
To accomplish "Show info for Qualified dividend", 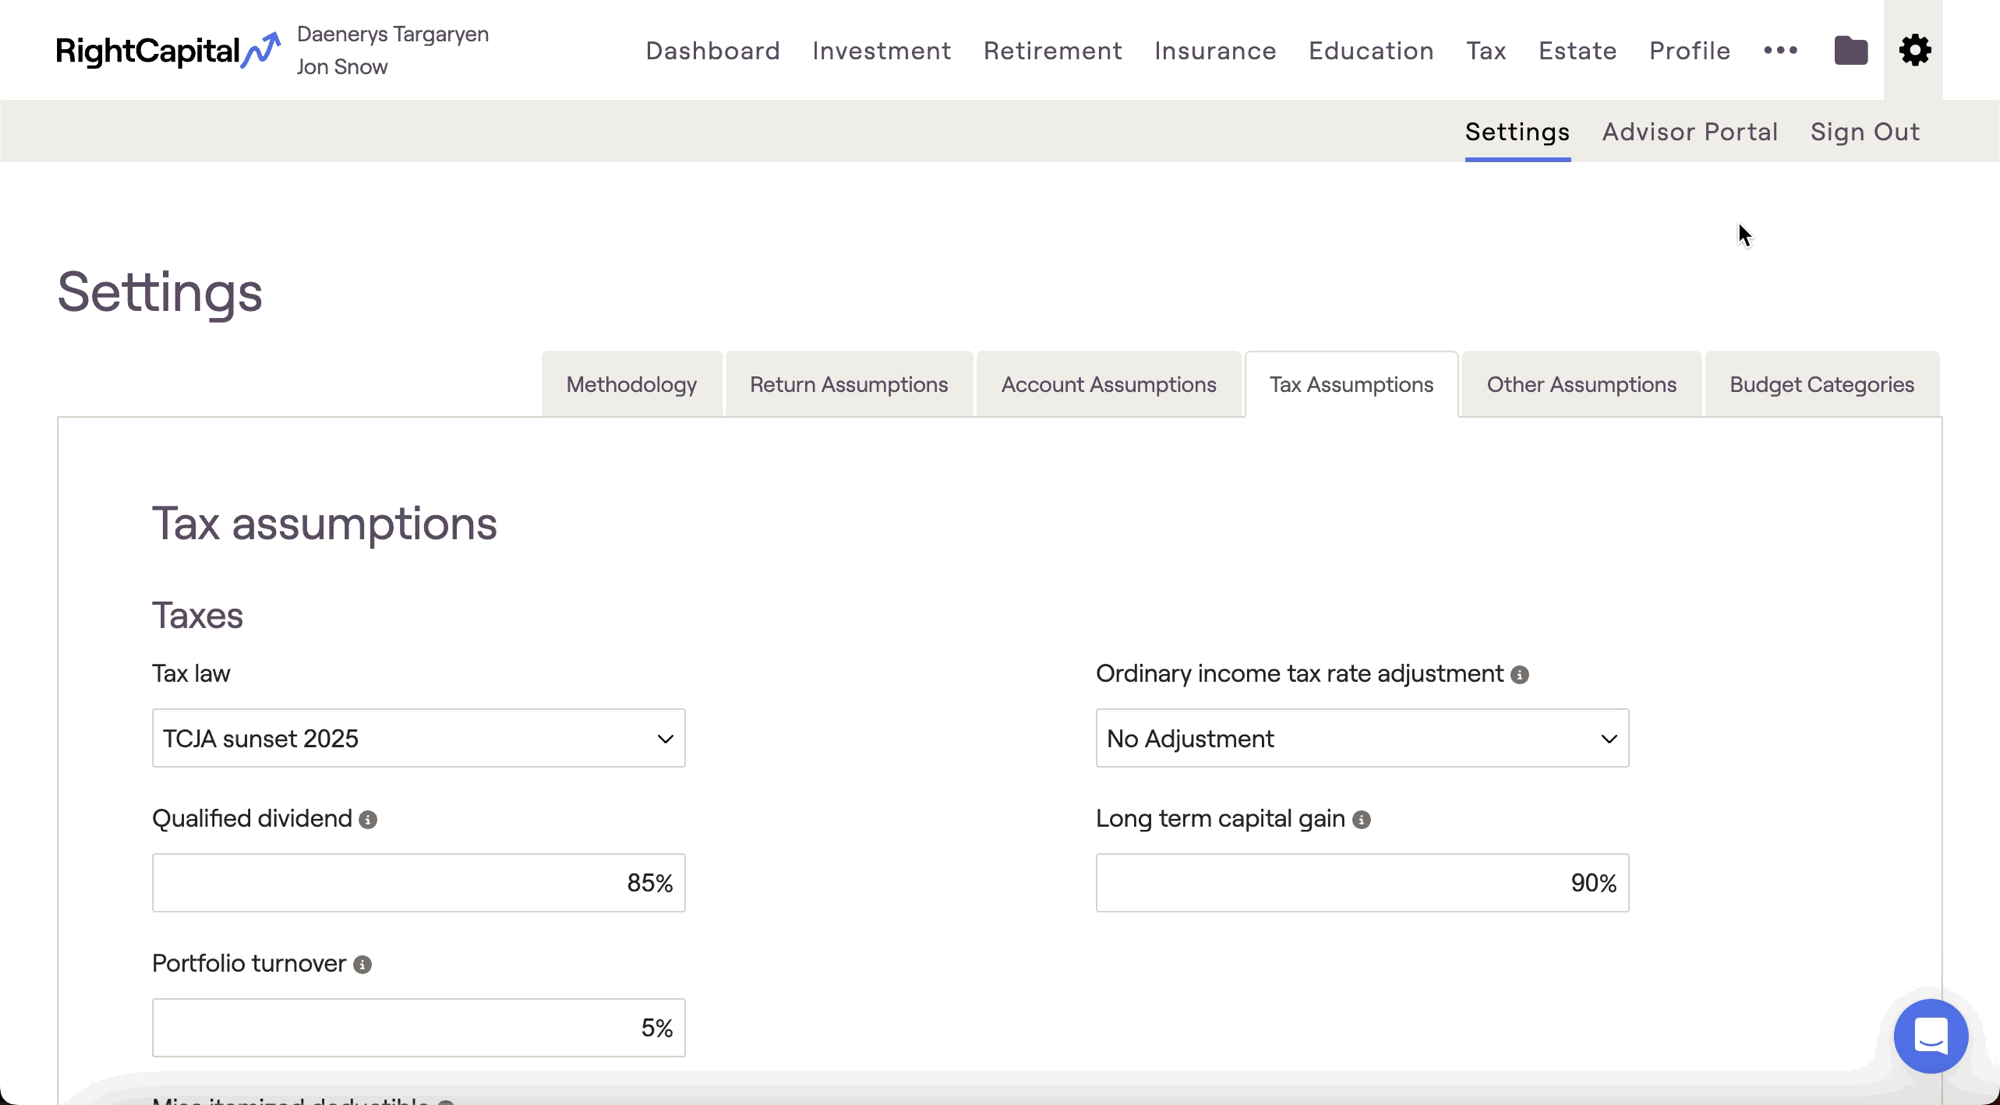I will [368, 820].
